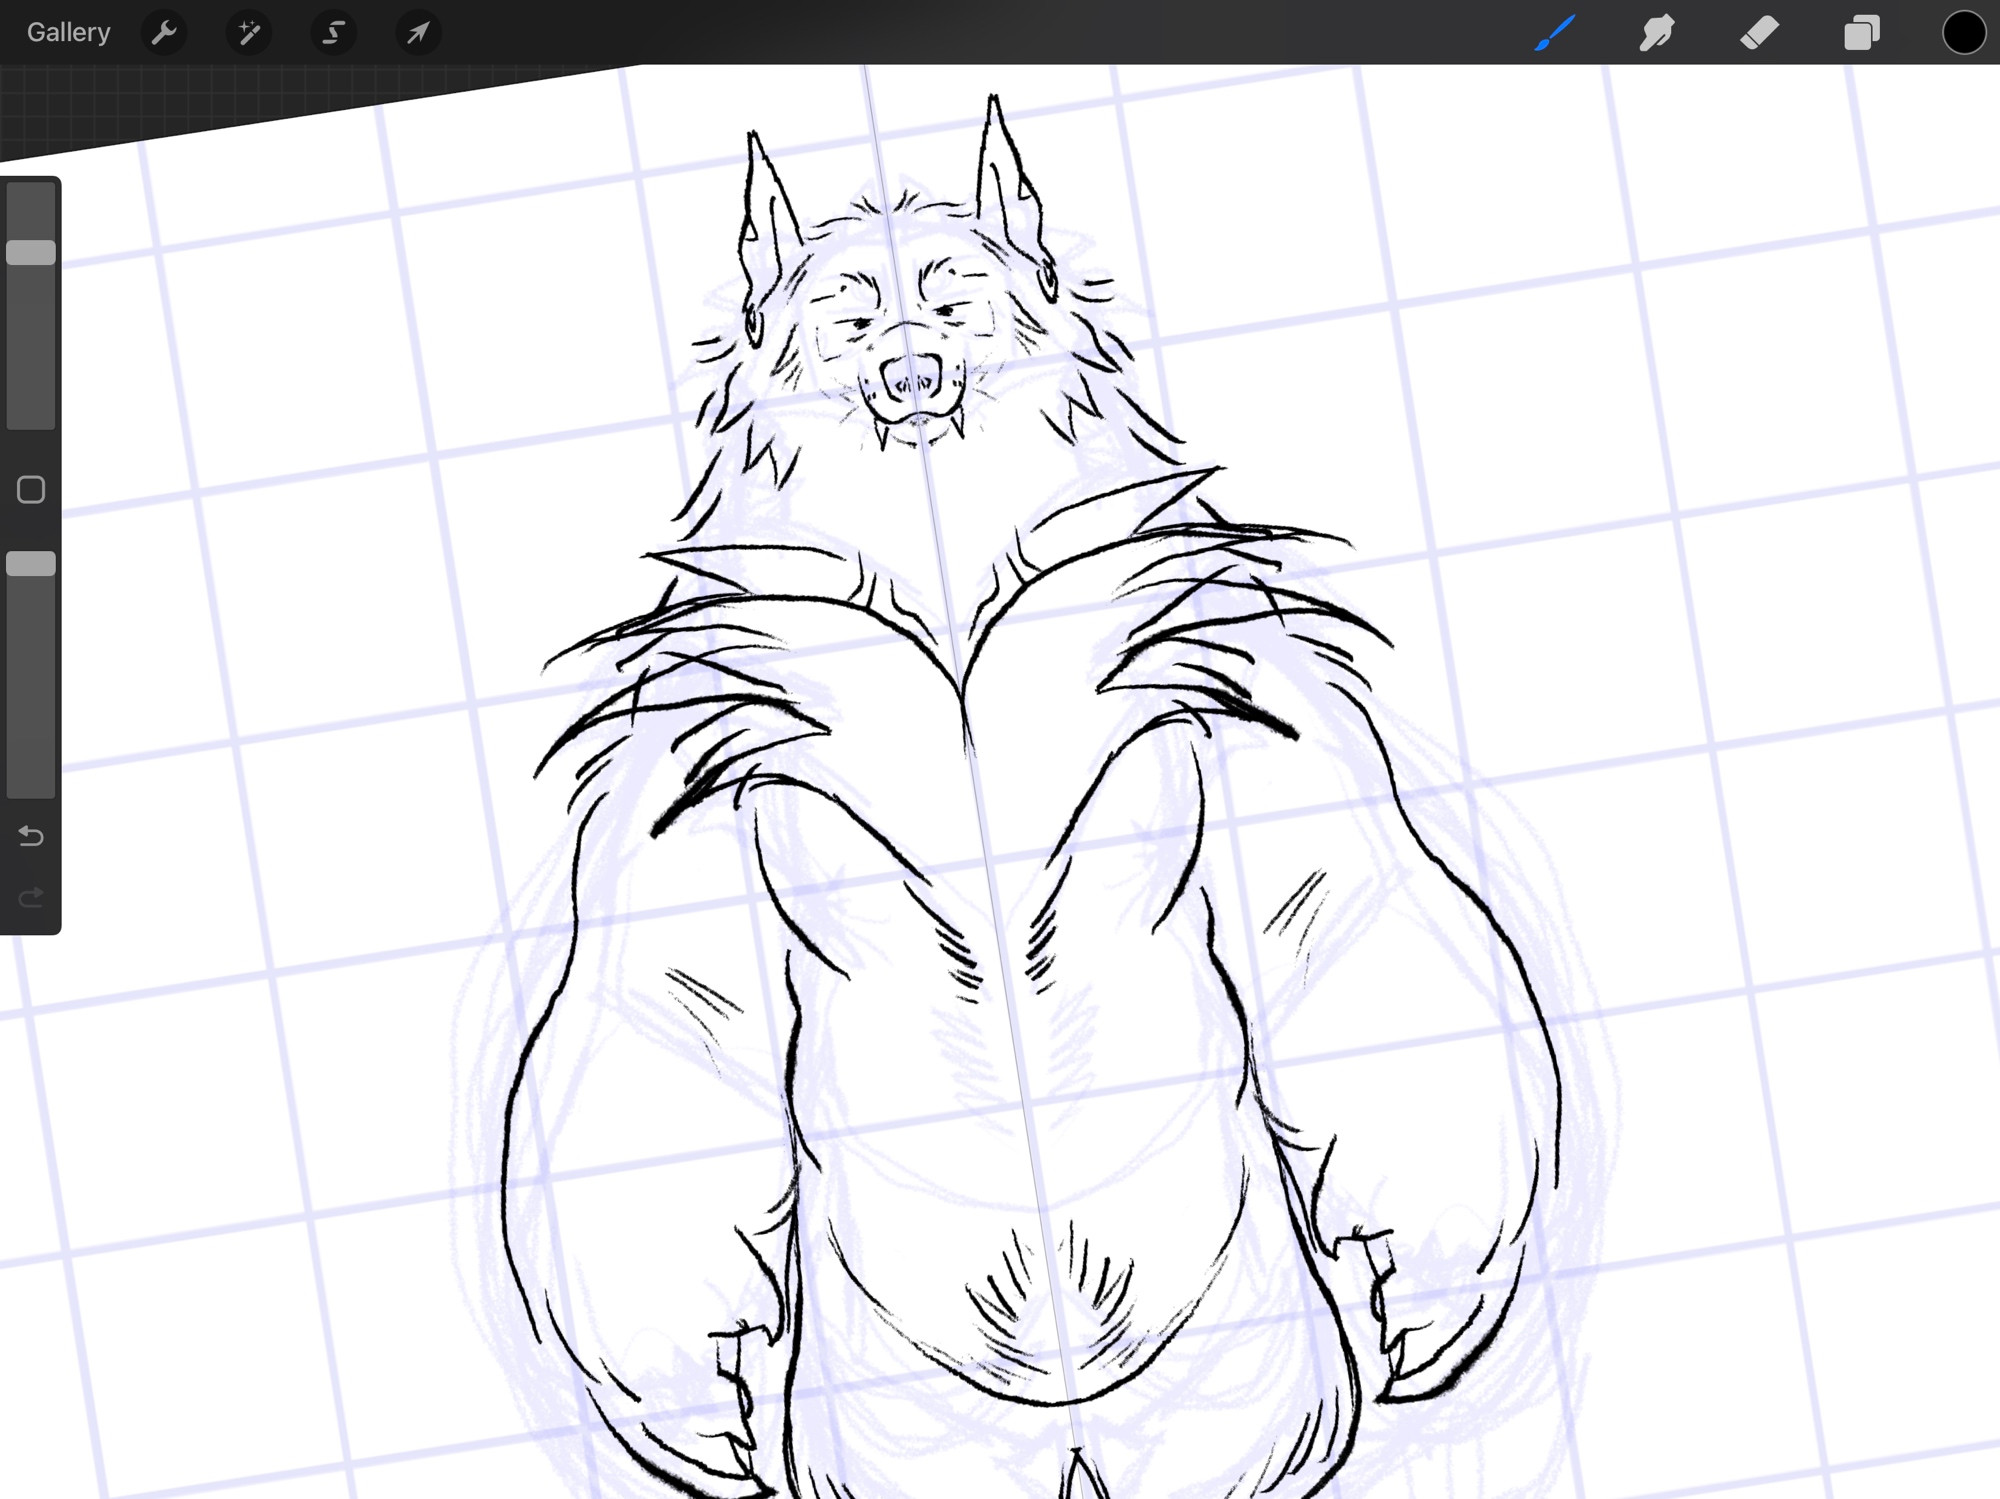Image resolution: width=2000 pixels, height=1499 pixels.
Task: Open the Layers panel
Action: (x=1861, y=33)
